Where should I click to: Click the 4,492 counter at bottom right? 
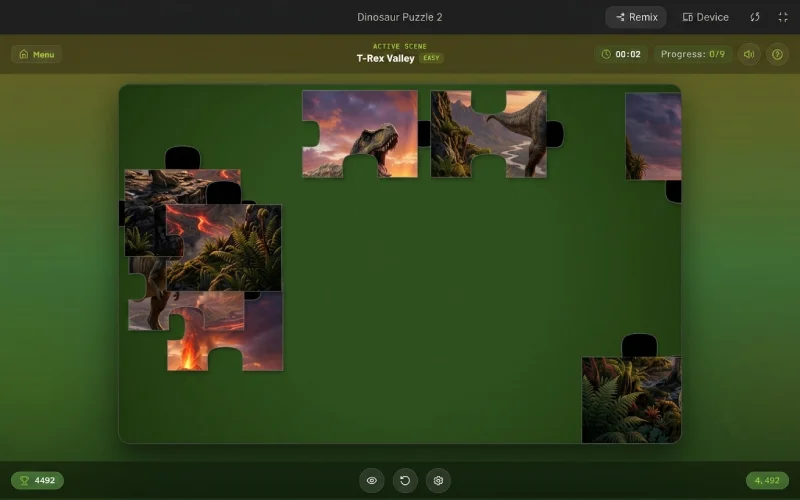(x=767, y=480)
